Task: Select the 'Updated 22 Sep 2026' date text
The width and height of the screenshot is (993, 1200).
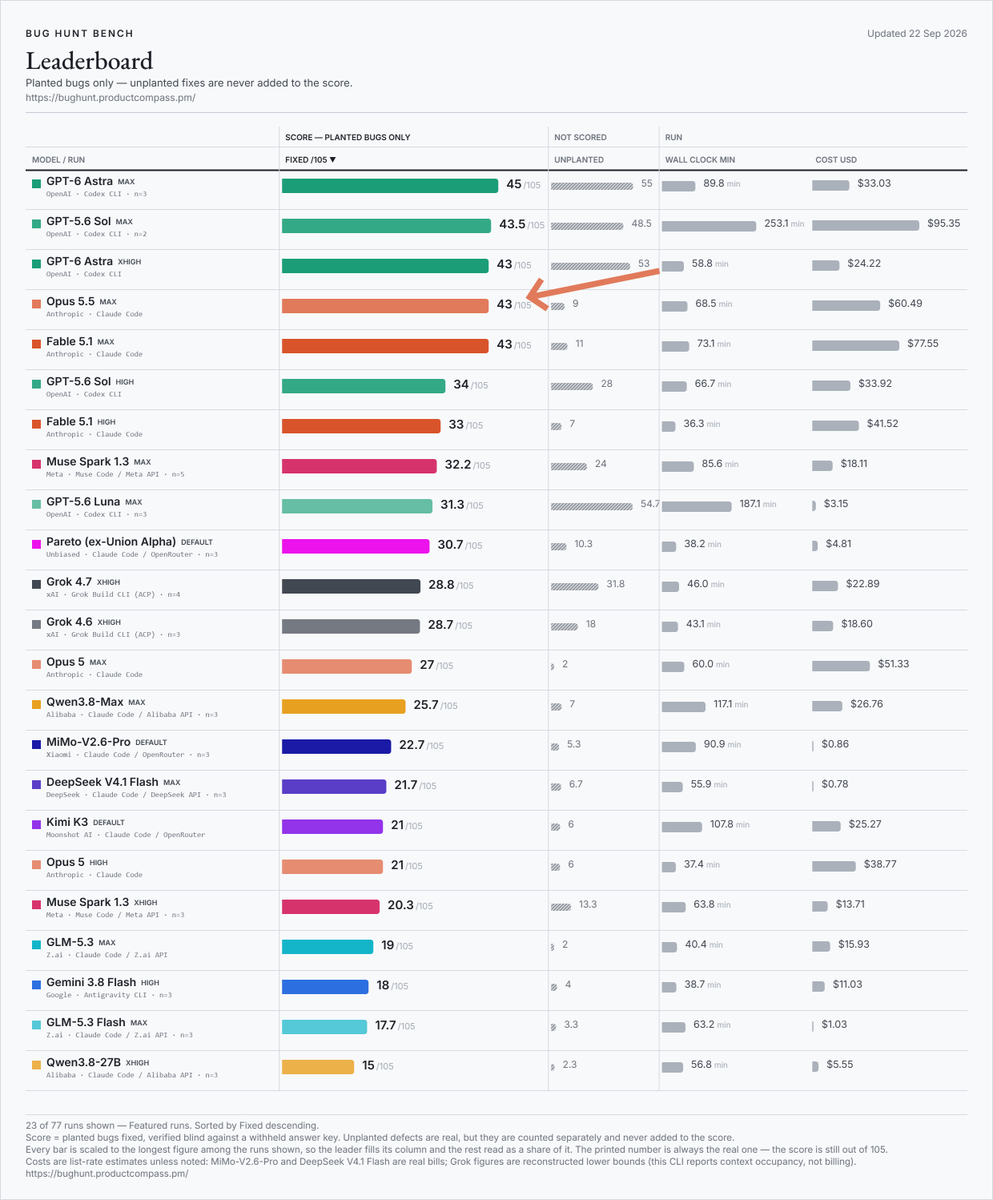Action: tap(917, 33)
